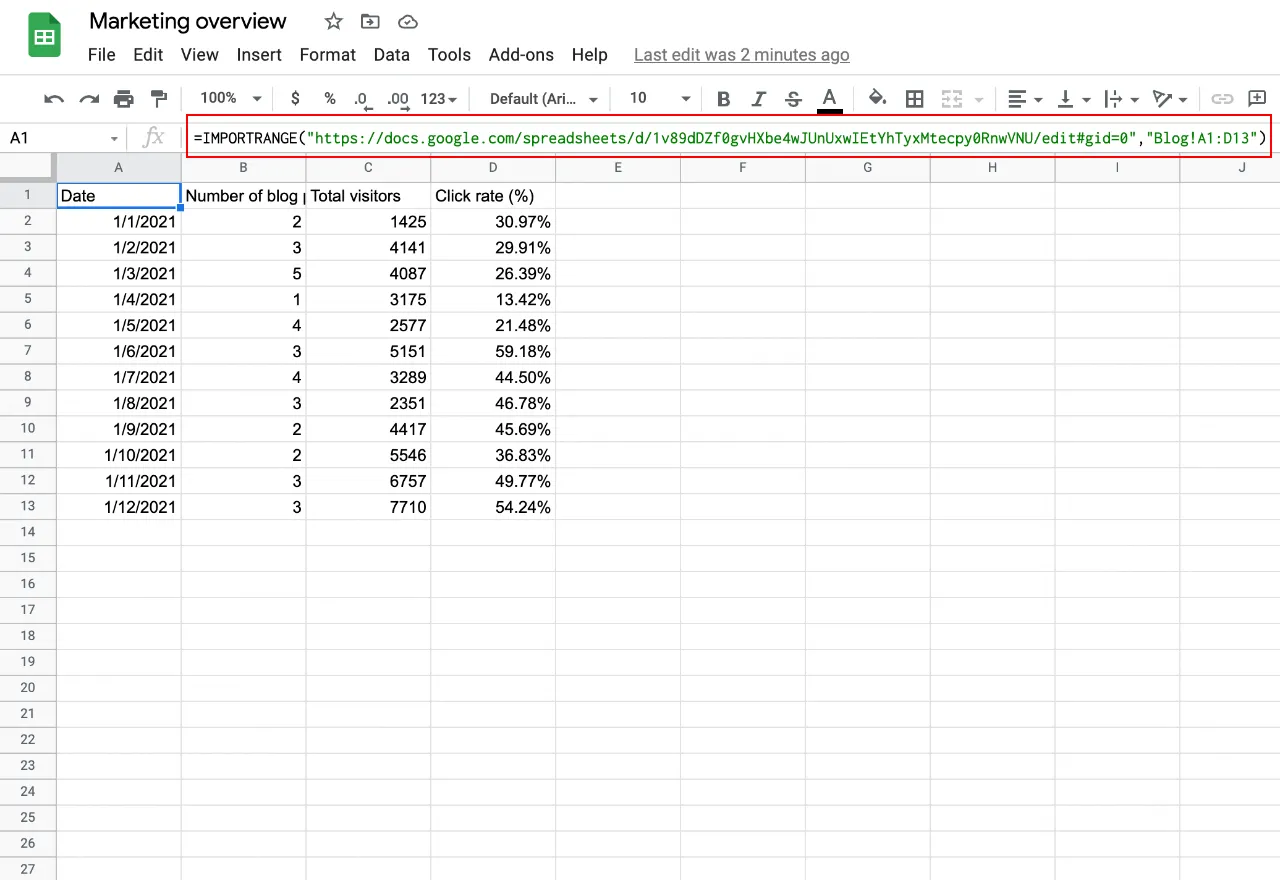Click the Print icon
Screen dimensions: 1280x880
click(124, 98)
